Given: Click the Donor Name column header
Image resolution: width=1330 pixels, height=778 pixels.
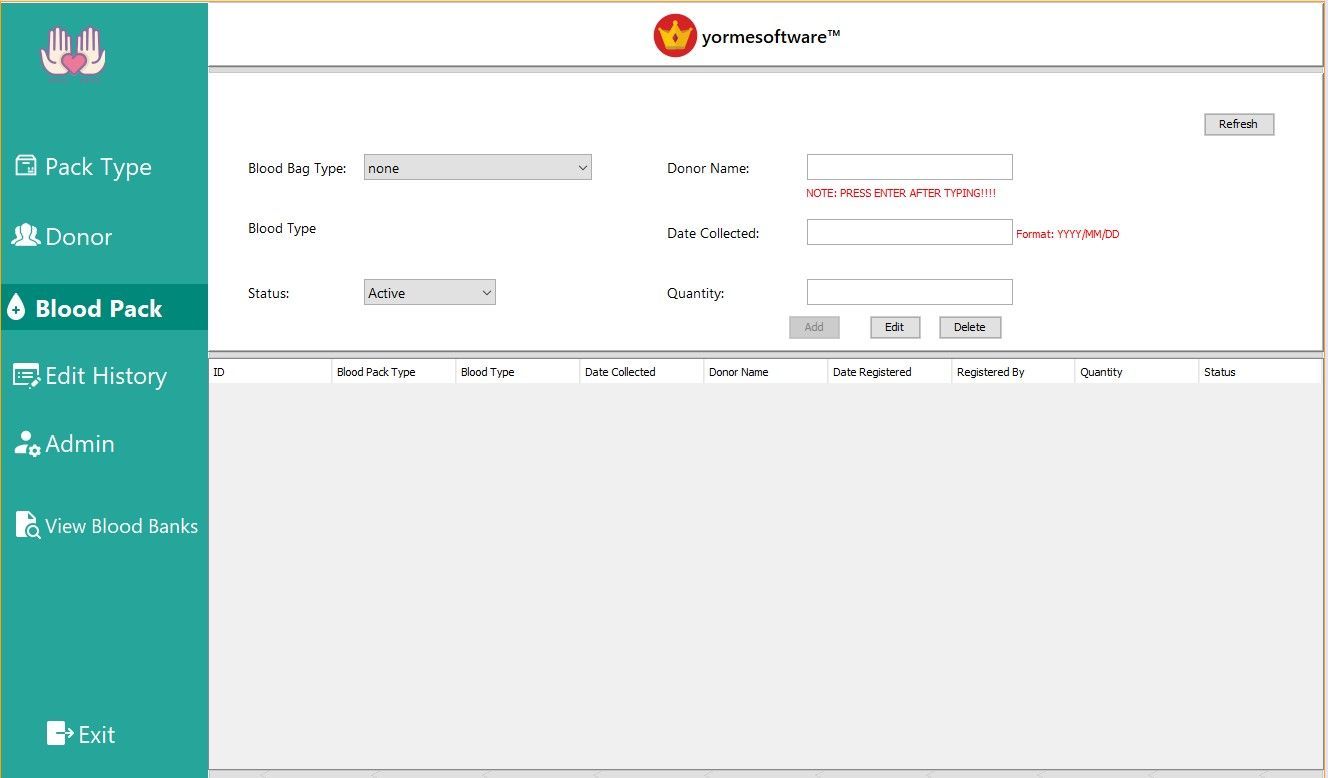Looking at the screenshot, I should (766, 372).
